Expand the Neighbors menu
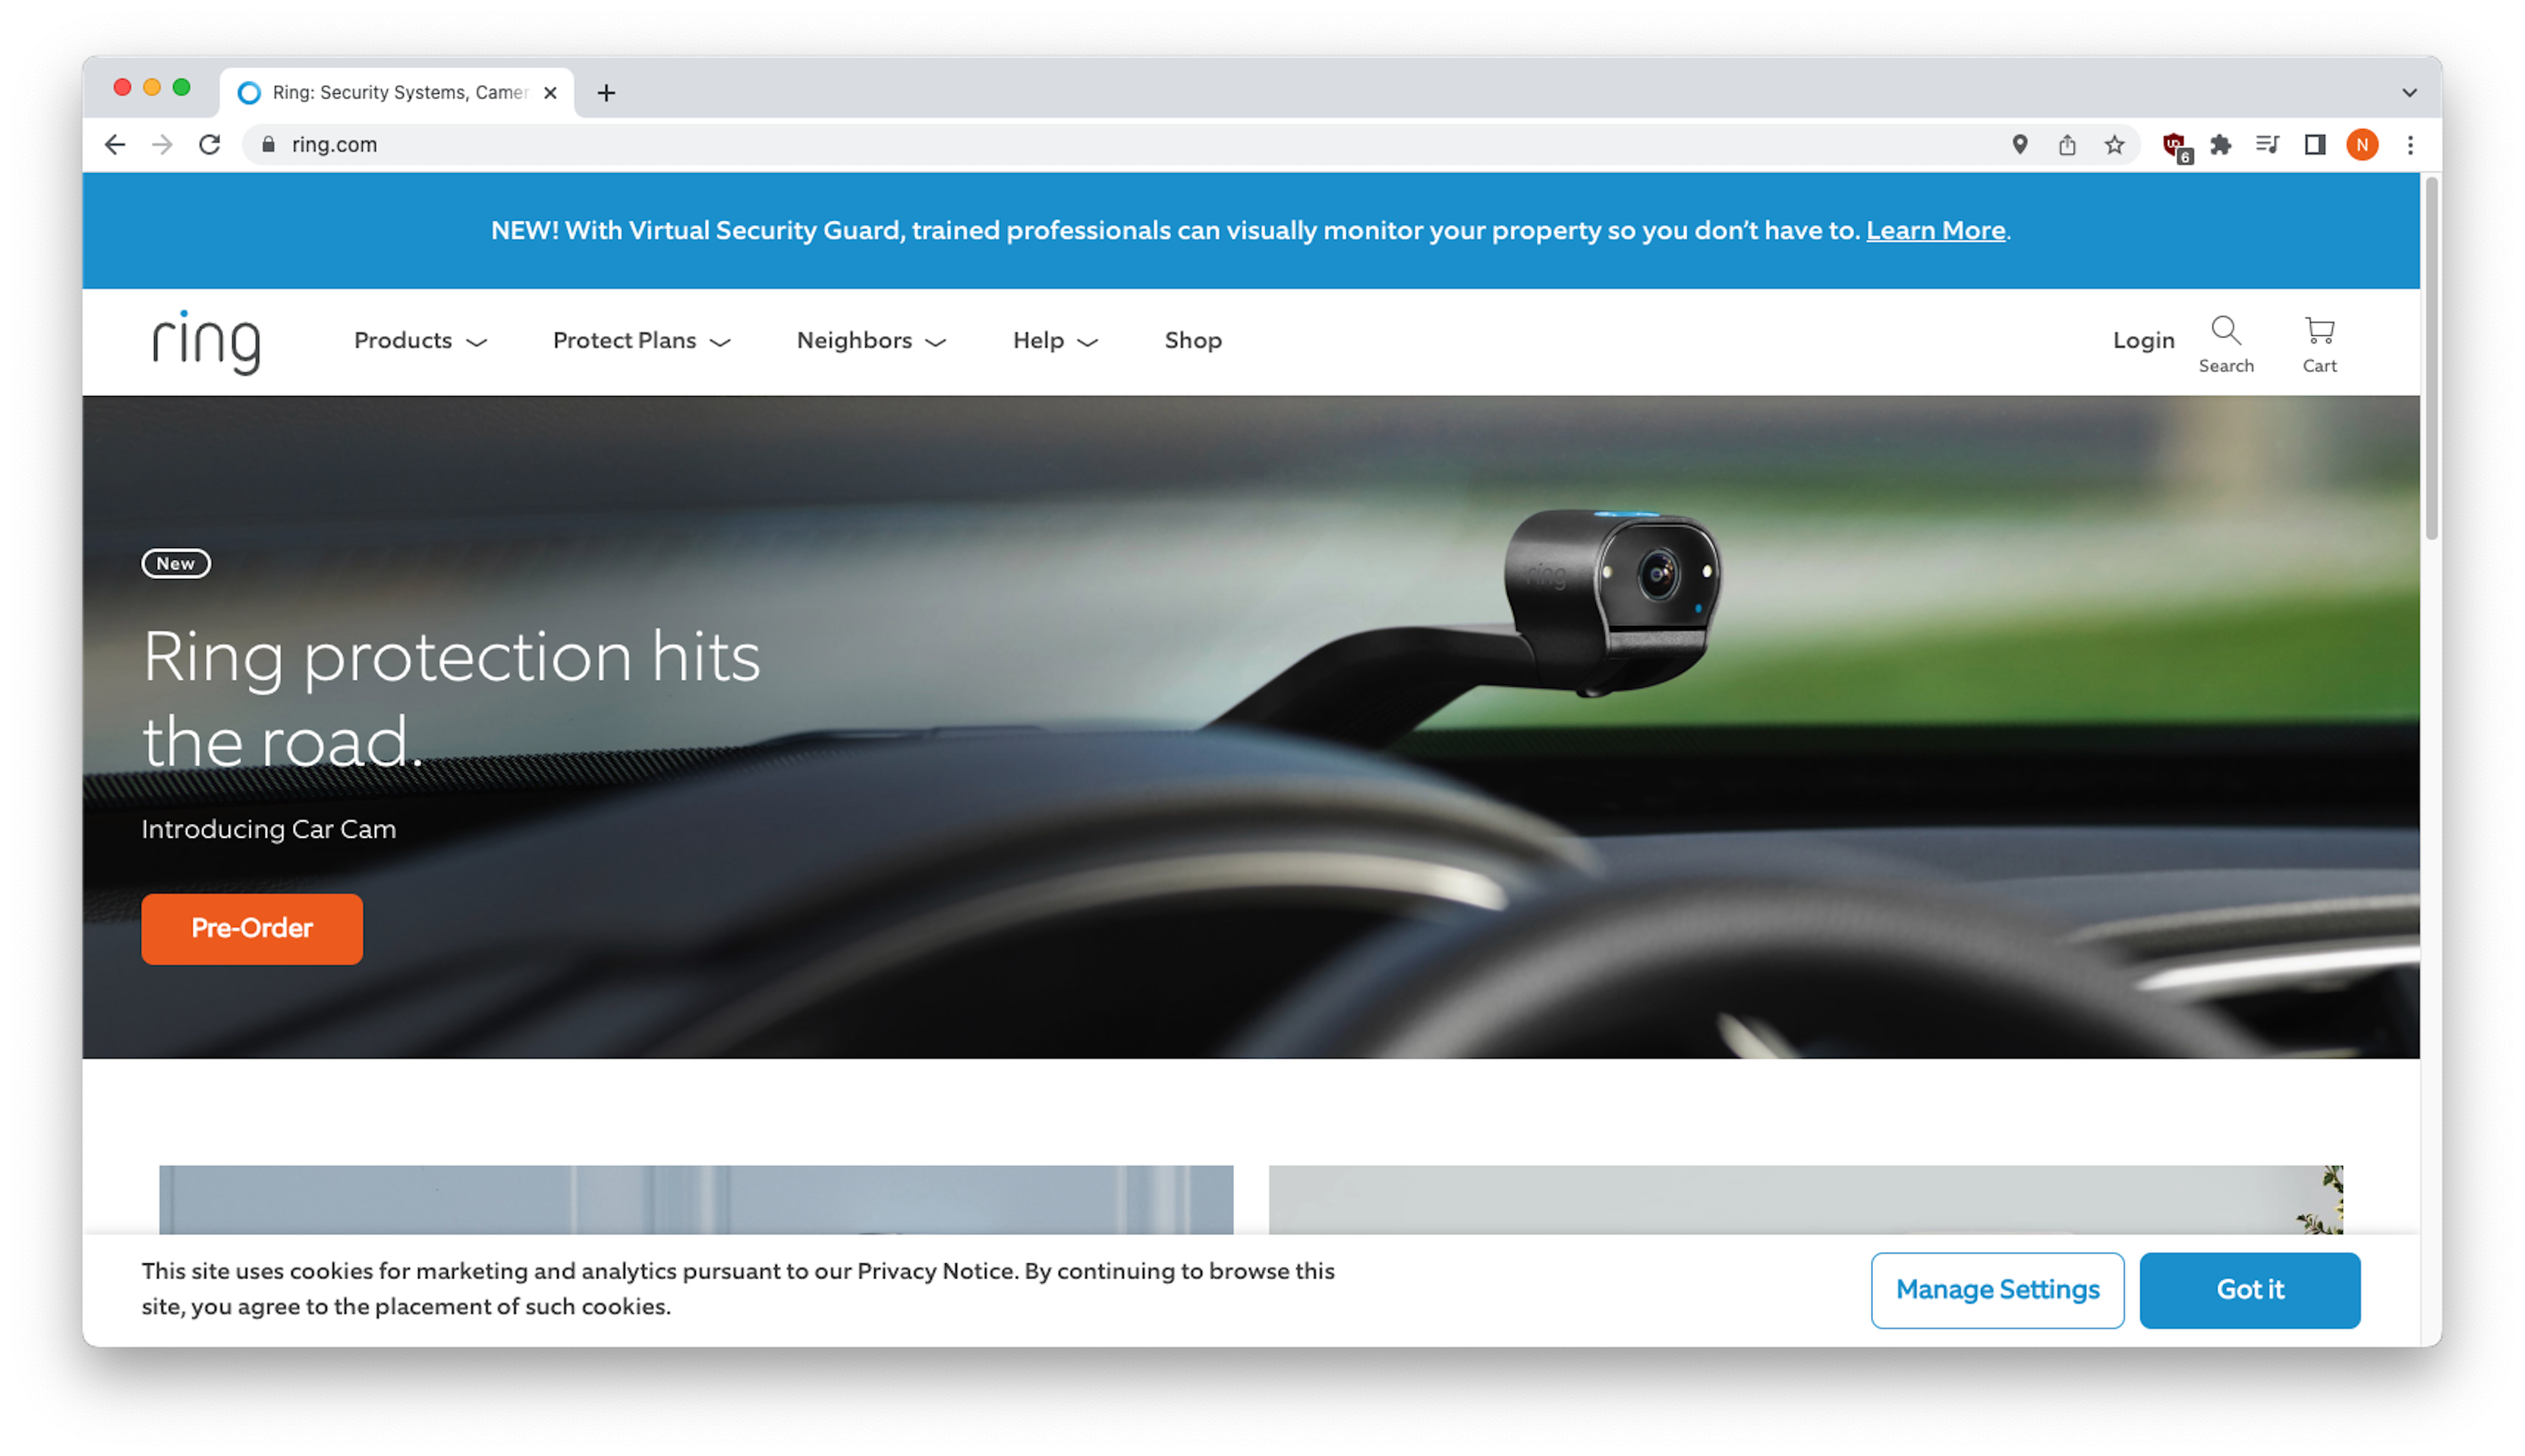This screenshot has width=2525, height=1456. pos(871,341)
